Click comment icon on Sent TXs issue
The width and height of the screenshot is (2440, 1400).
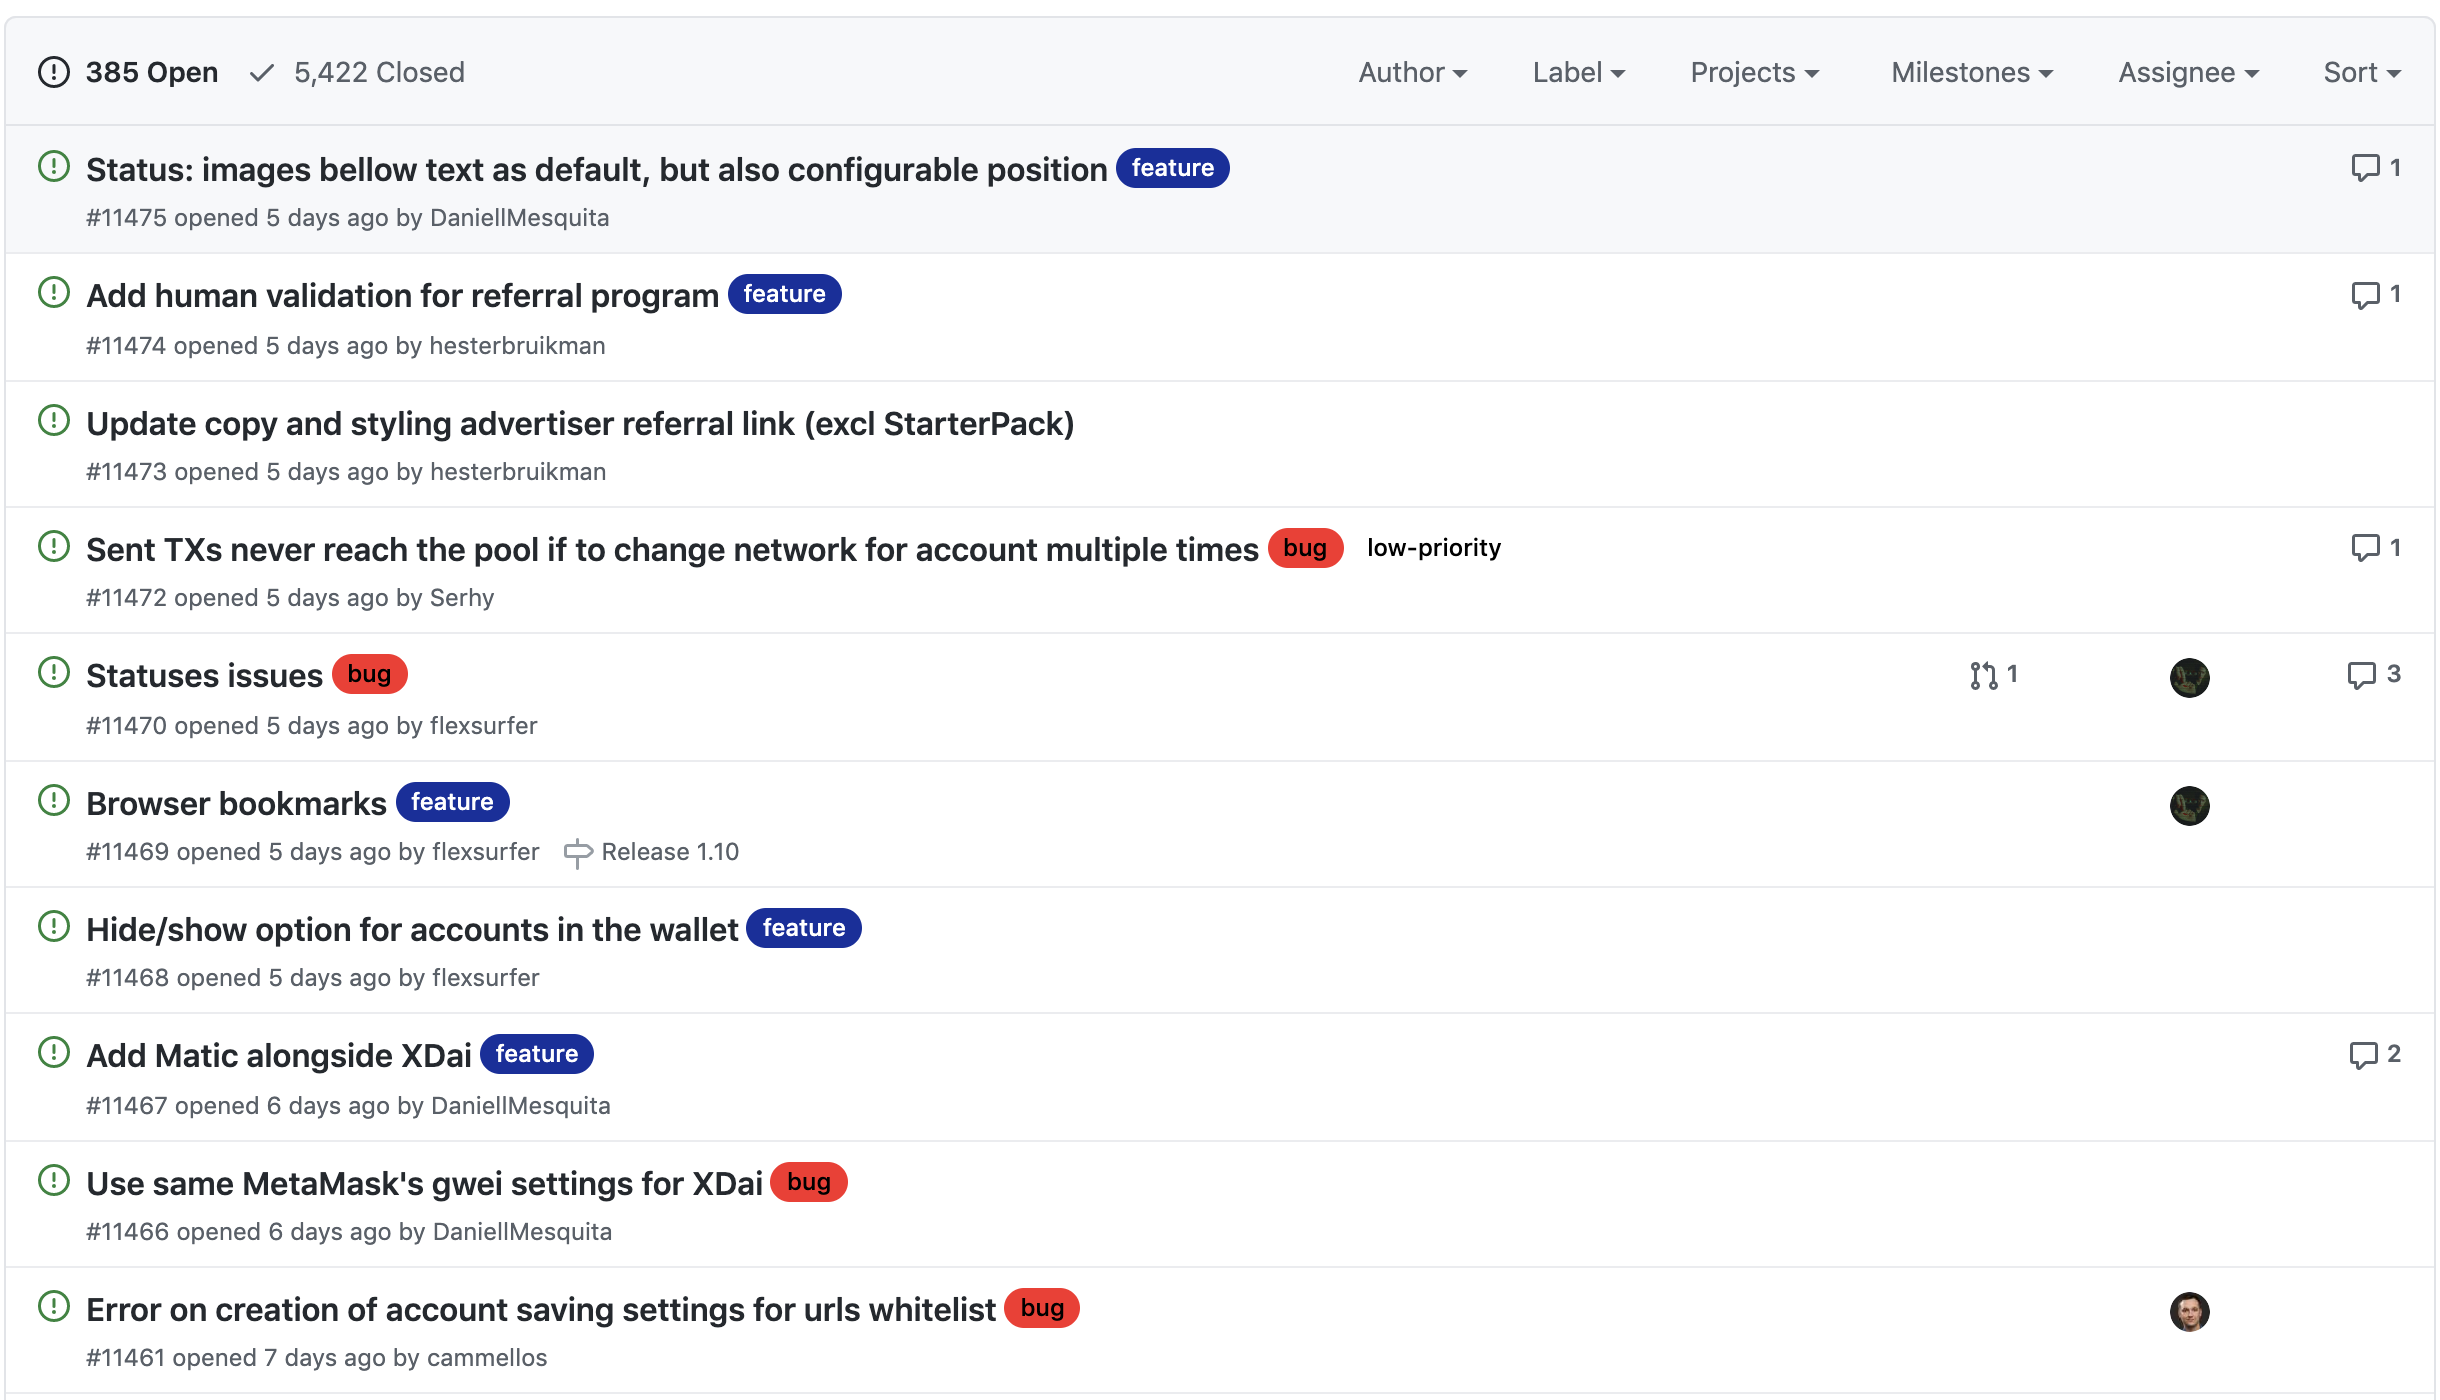pyautogui.click(x=2365, y=548)
